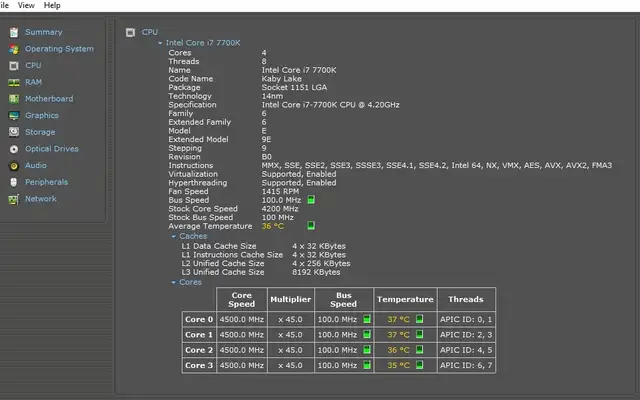Click 'L2 Unified Cache Size' label
The width and height of the screenshot is (640, 400).
coord(223,263)
